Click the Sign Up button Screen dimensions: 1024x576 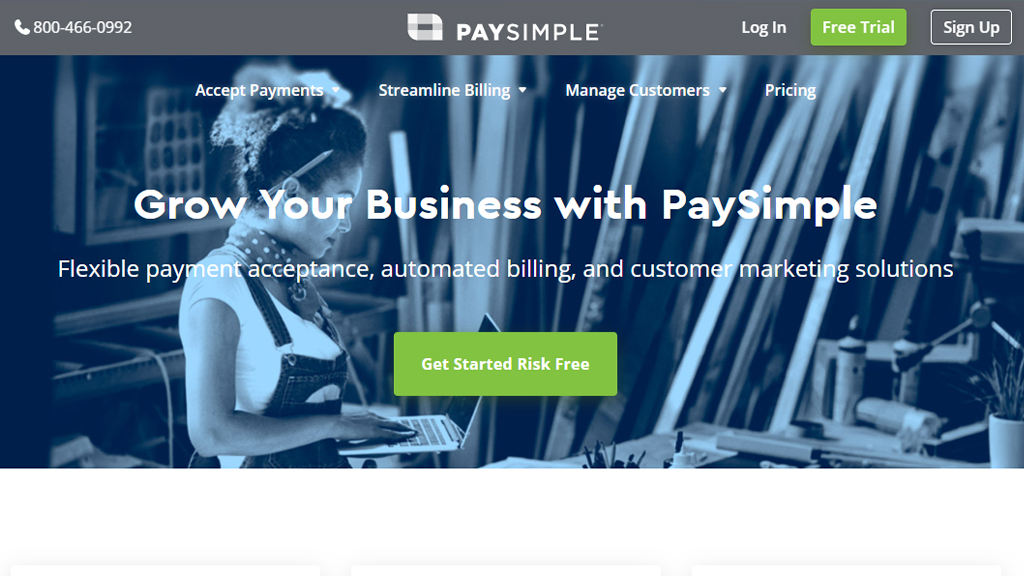pos(971,27)
